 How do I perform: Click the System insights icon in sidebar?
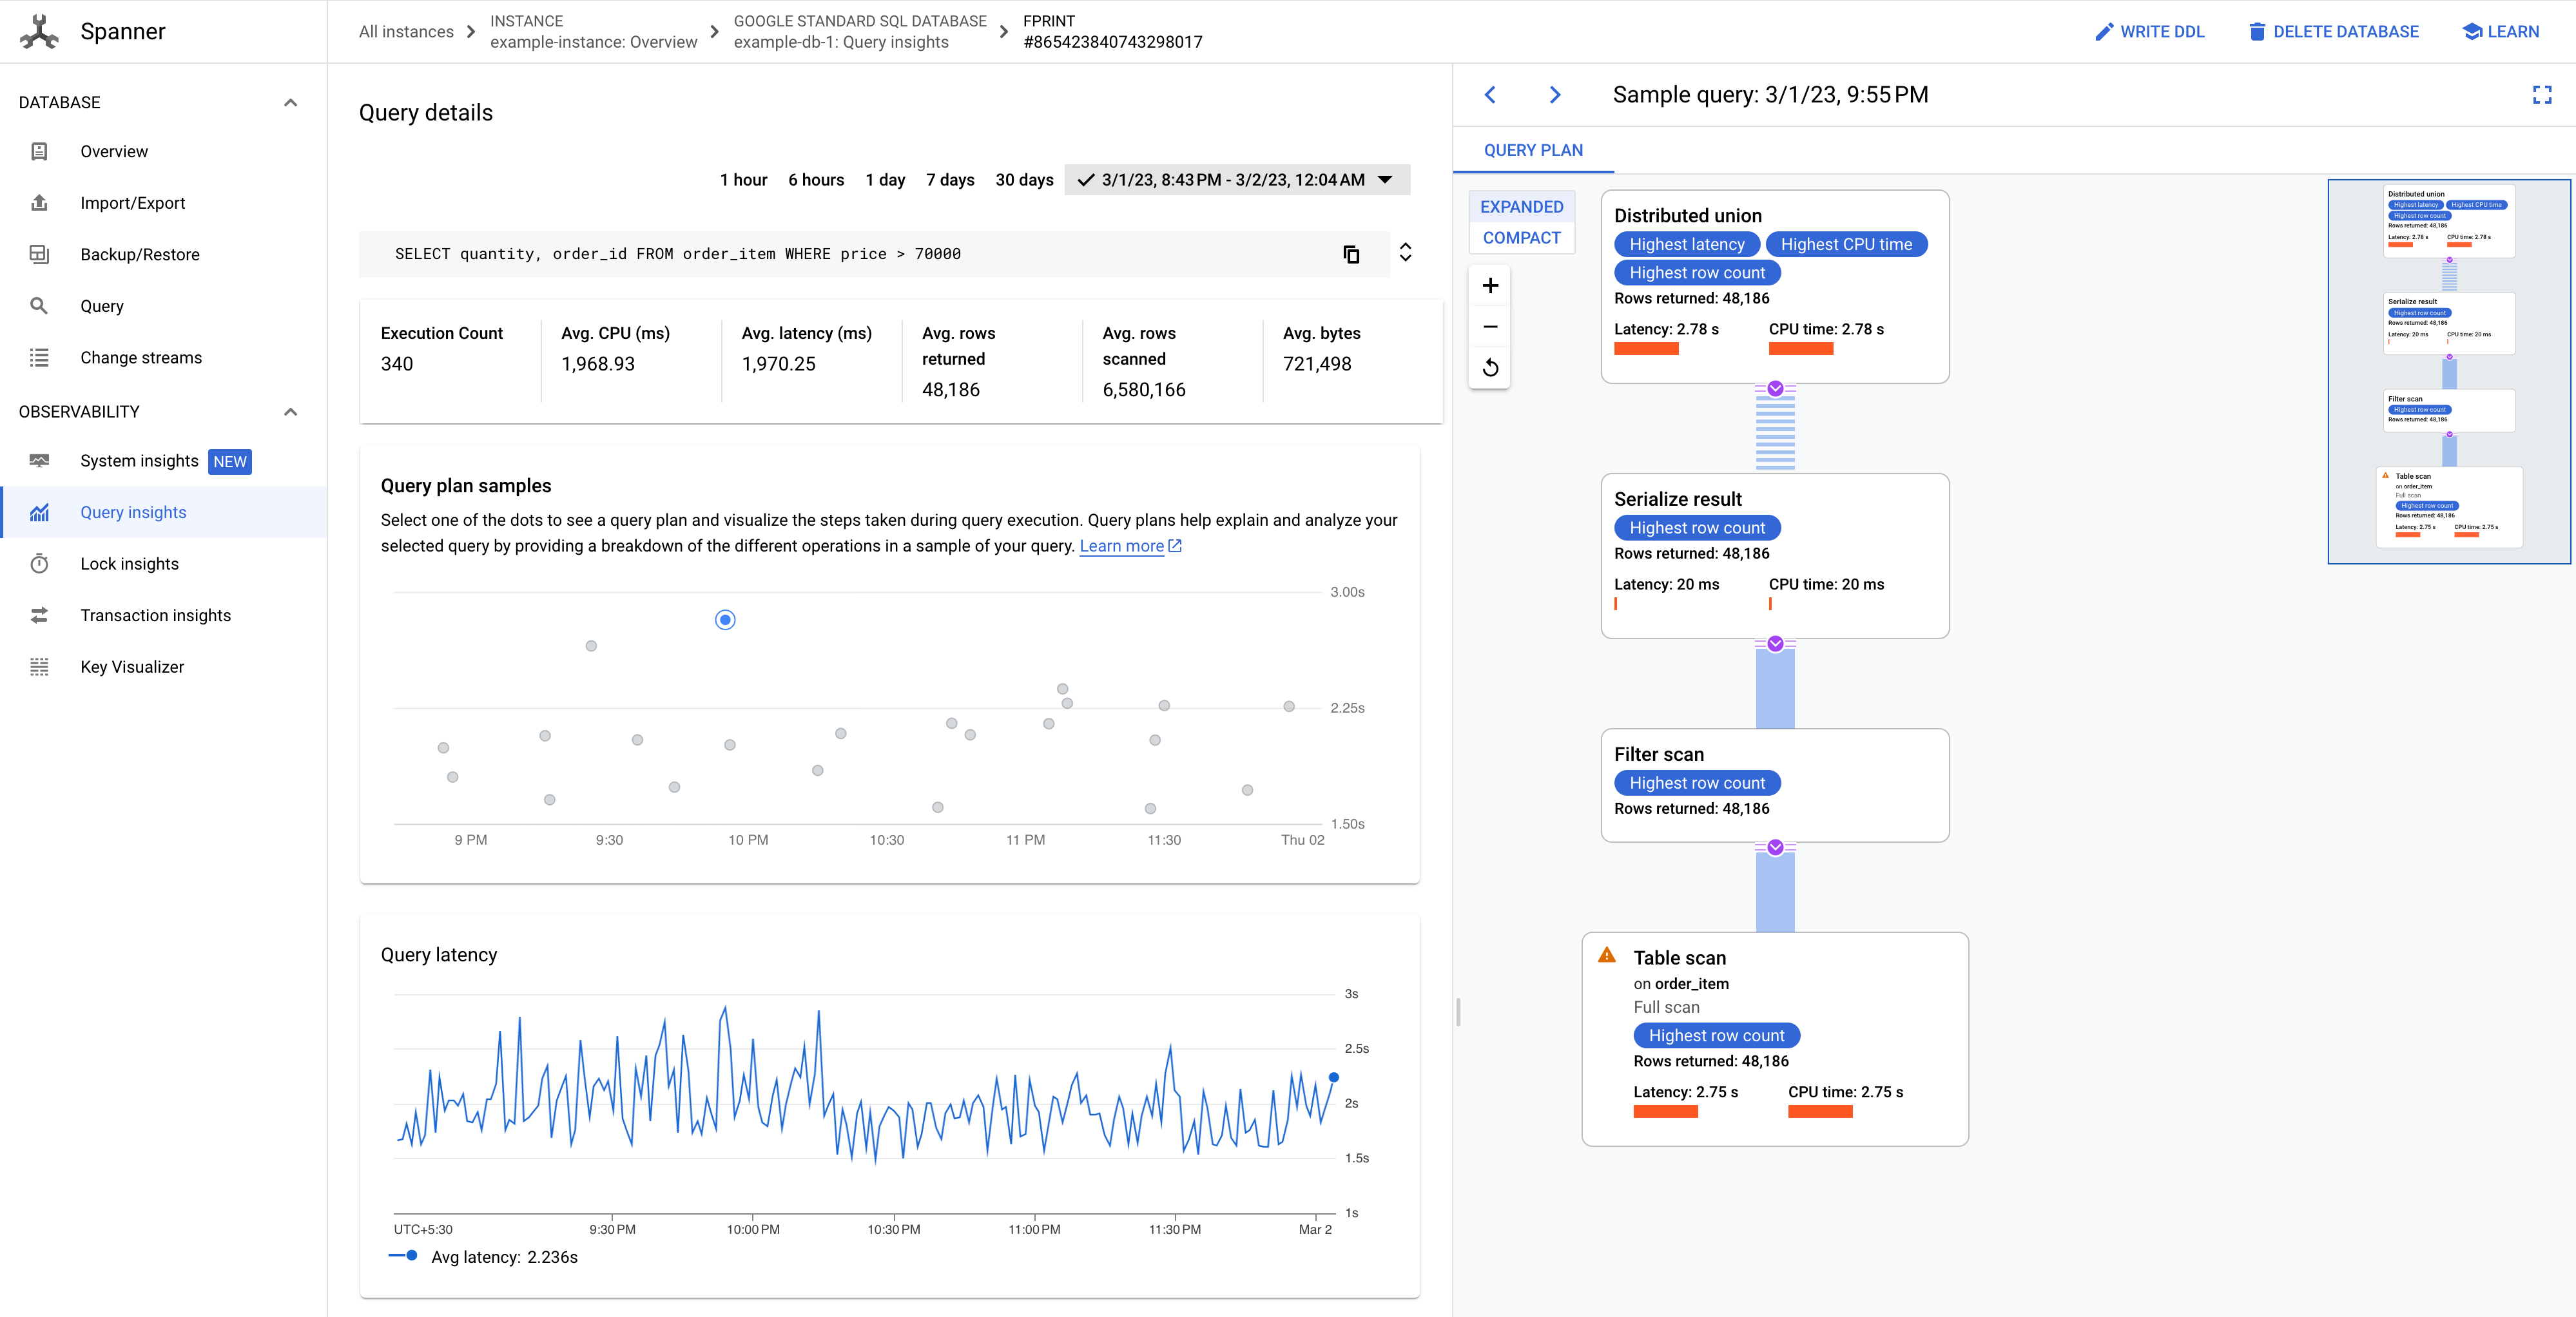[41, 460]
